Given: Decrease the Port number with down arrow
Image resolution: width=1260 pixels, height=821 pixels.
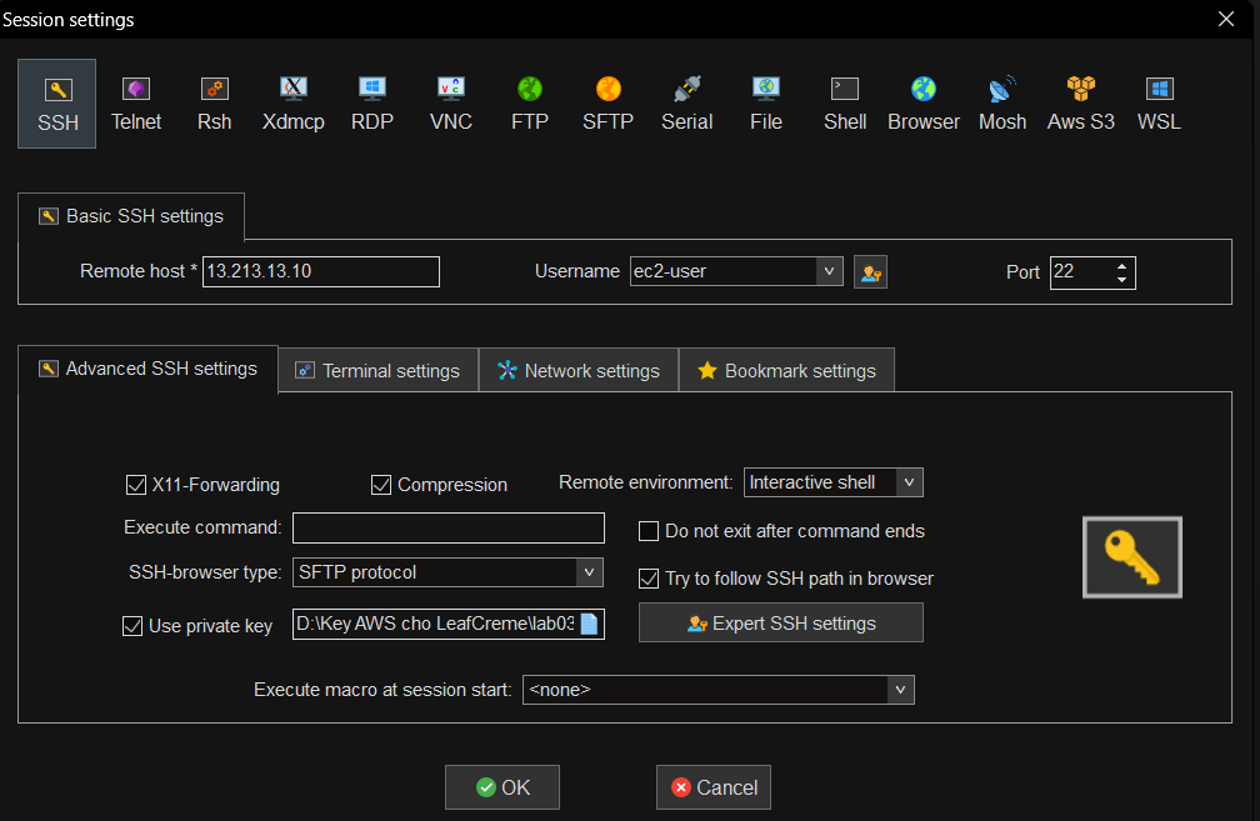Looking at the screenshot, I should (x=1122, y=279).
